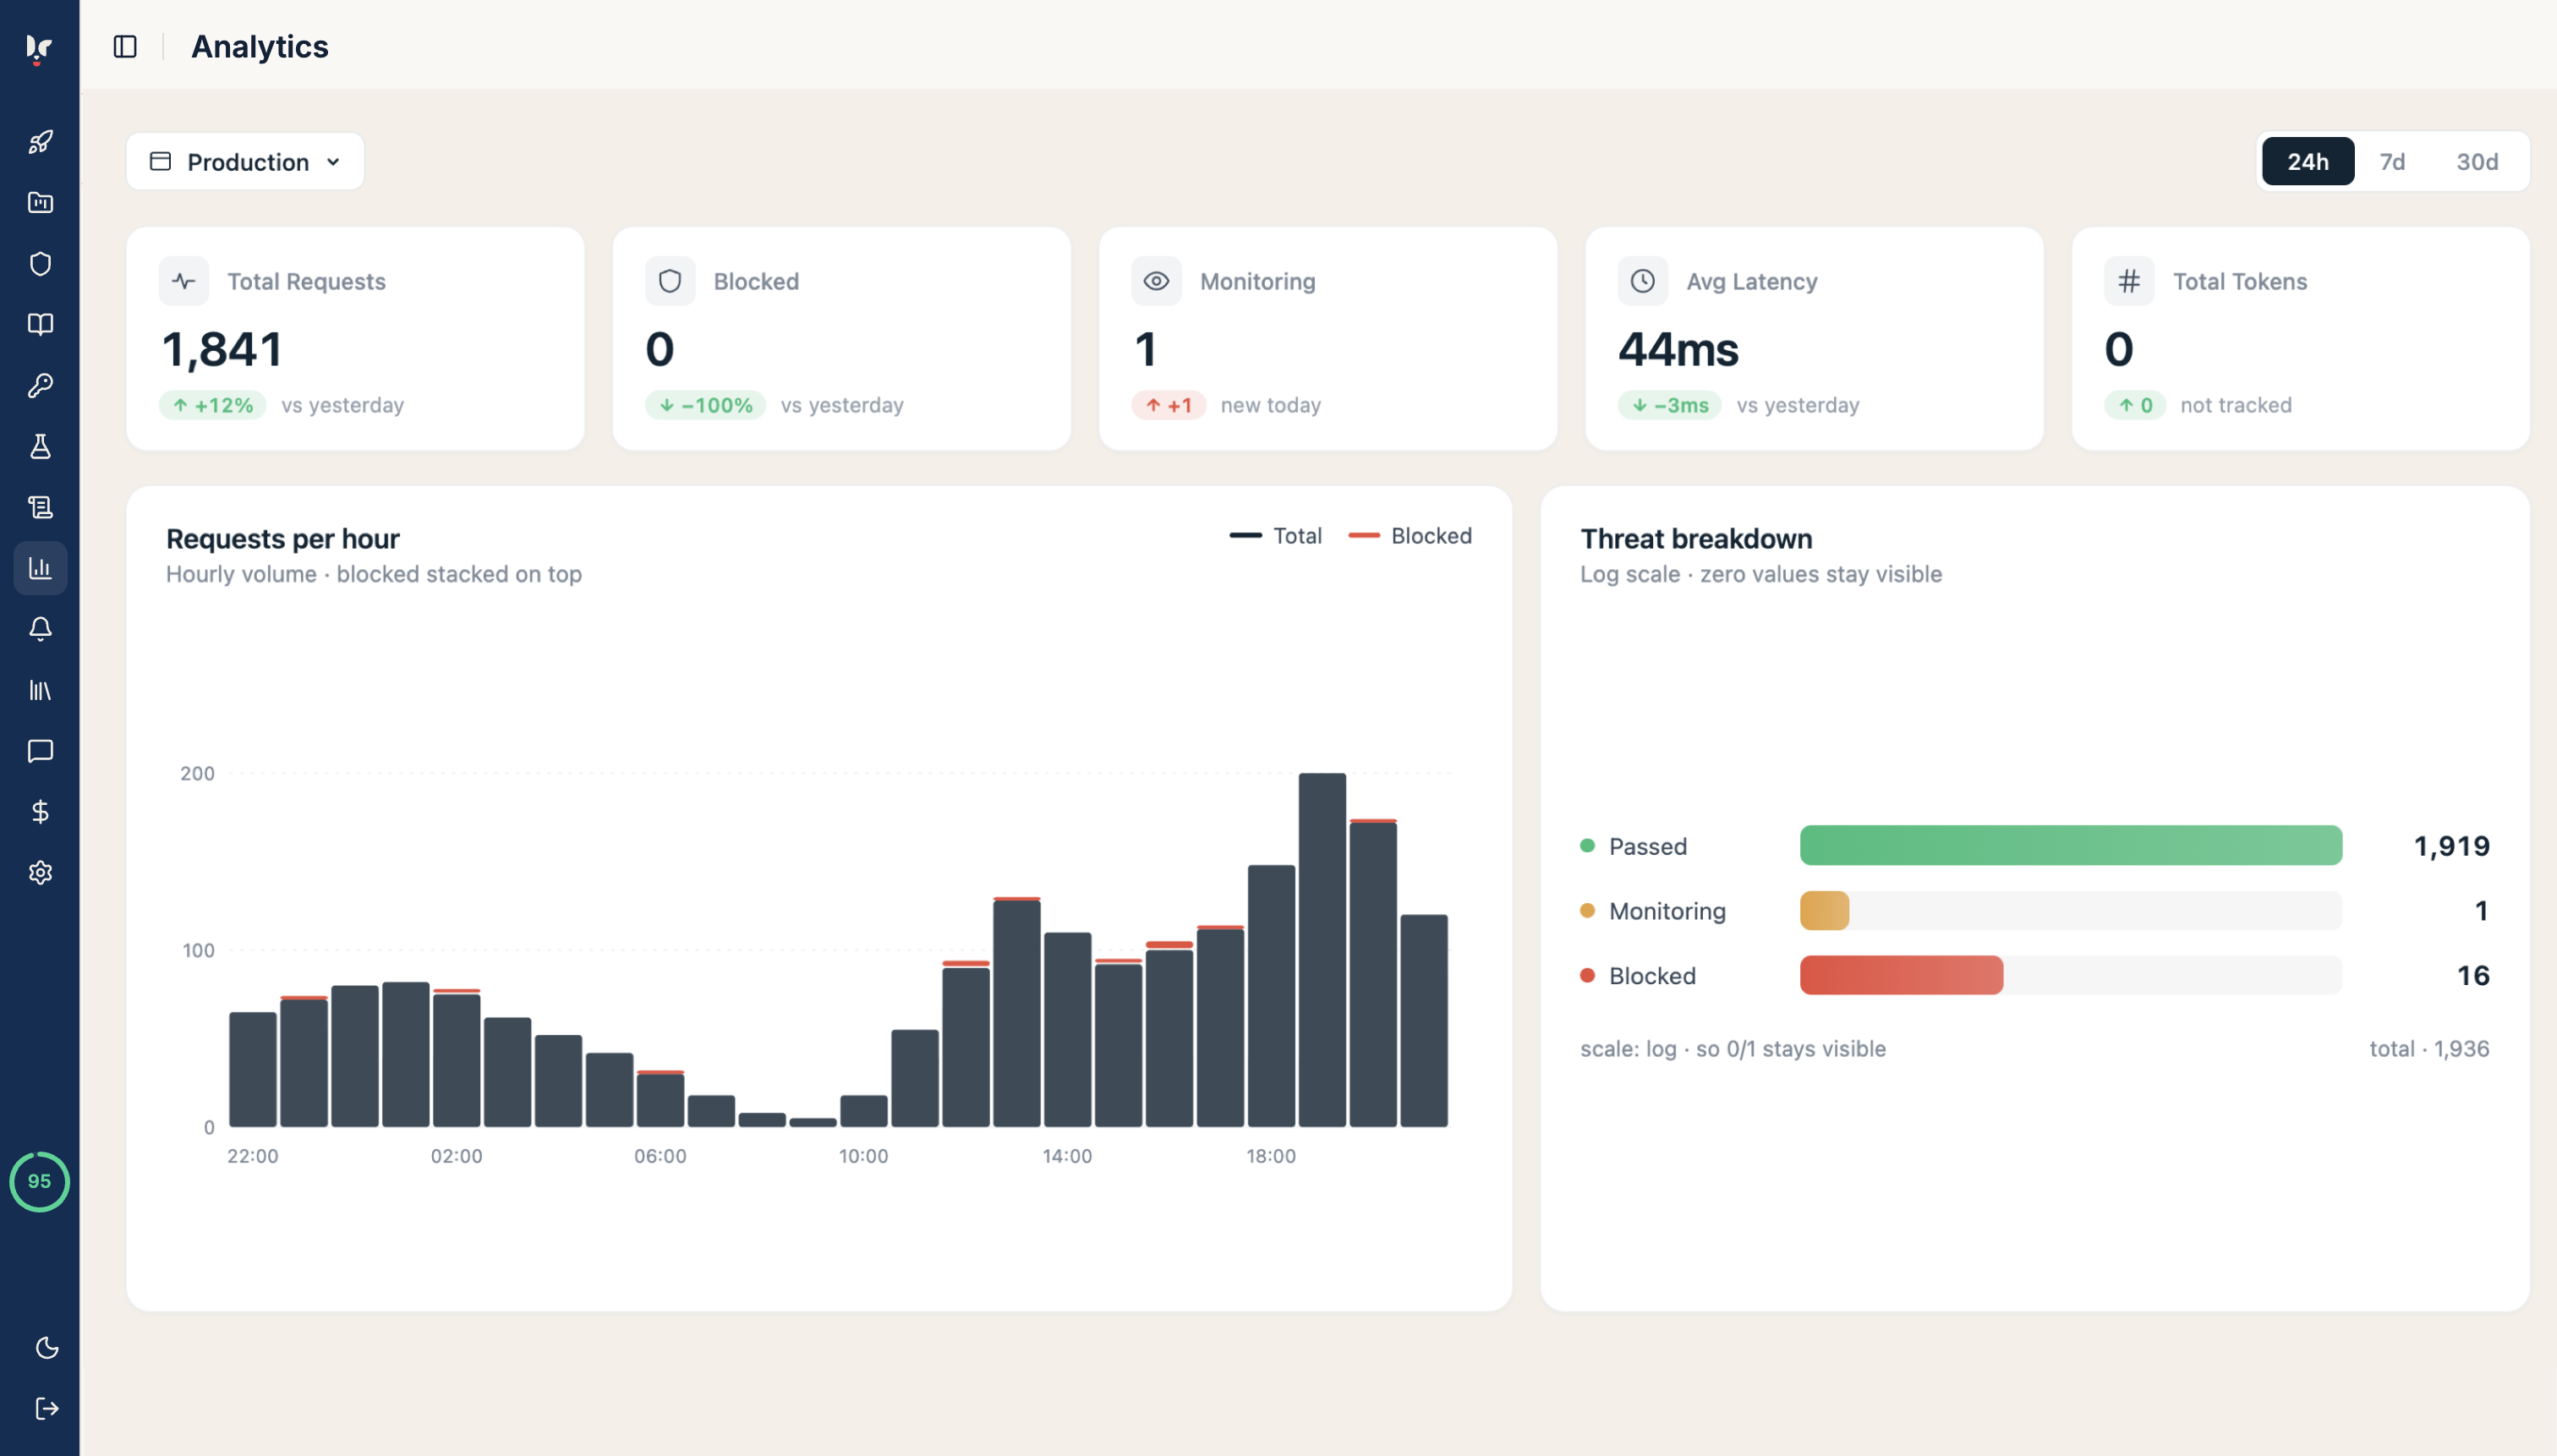Click the 95 score ring in the sidebar
The width and height of the screenshot is (2557, 1456).
pyautogui.click(x=39, y=1181)
